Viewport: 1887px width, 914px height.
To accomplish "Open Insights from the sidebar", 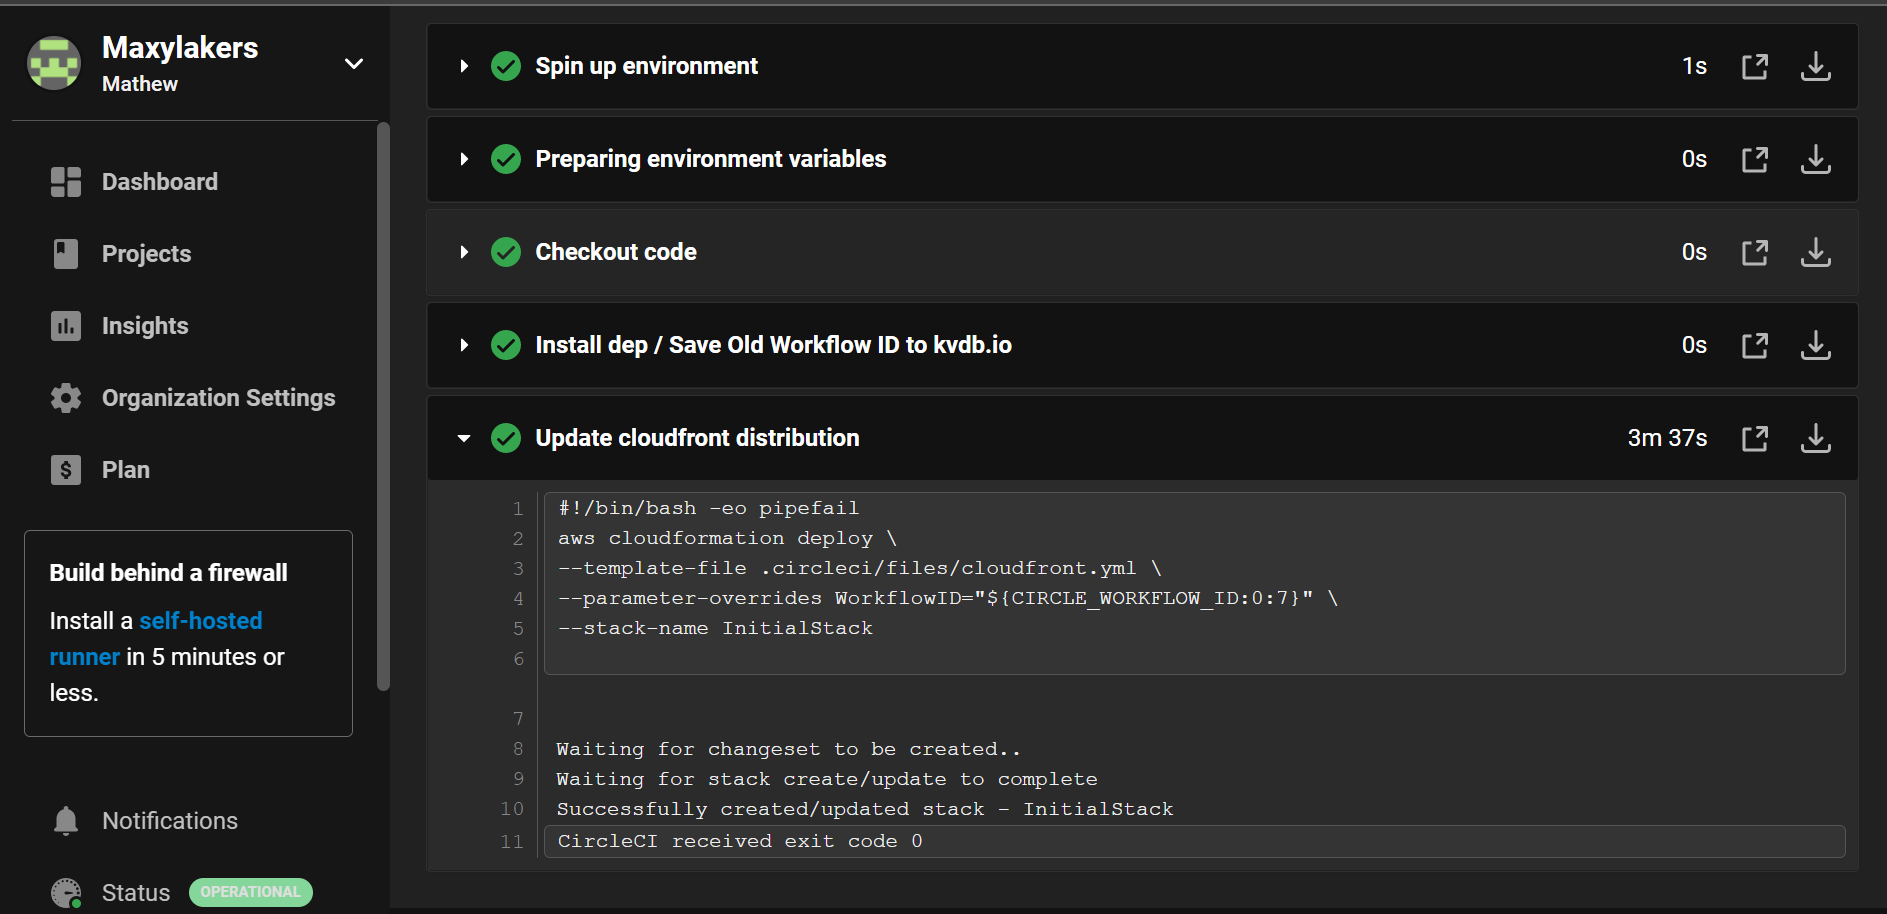I will pyautogui.click(x=145, y=325).
